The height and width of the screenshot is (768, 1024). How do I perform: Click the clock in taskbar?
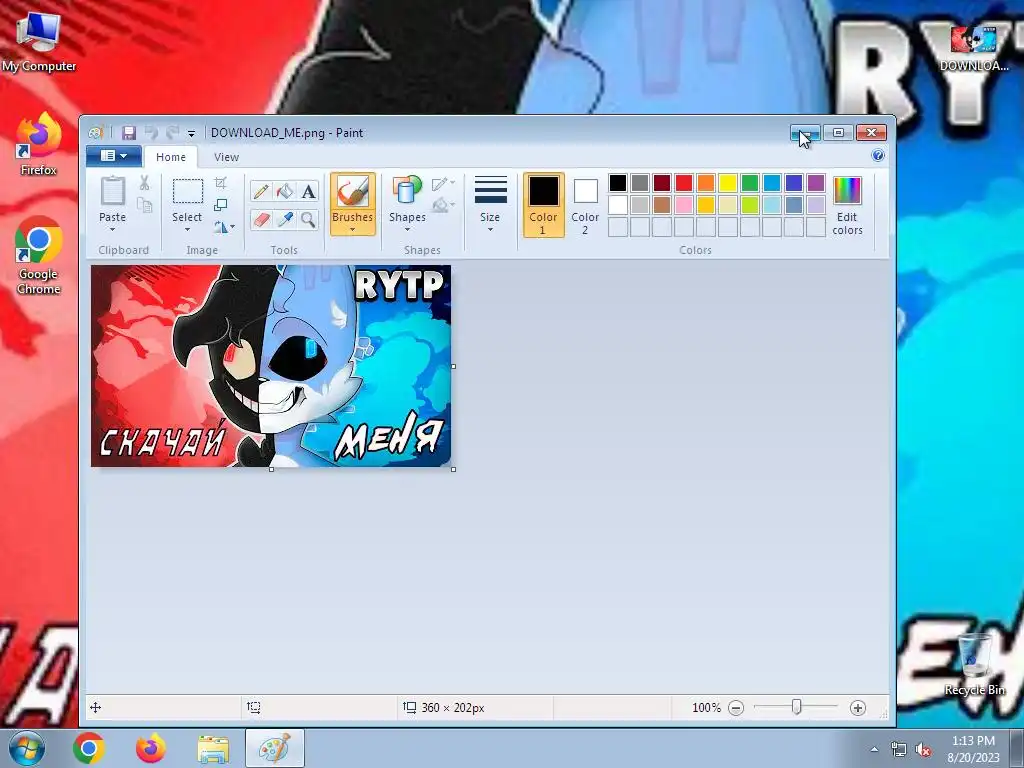pyautogui.click(x=973, y=749)
